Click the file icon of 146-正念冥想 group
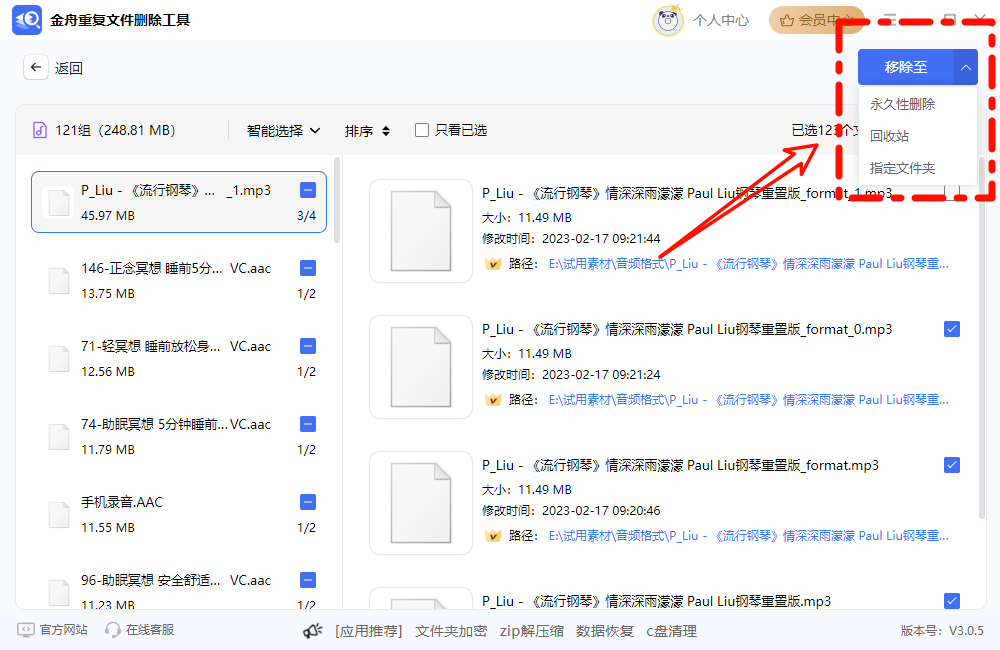Image resolution: width=1000 pixels, height=650 pixels. tap(59, 281)
